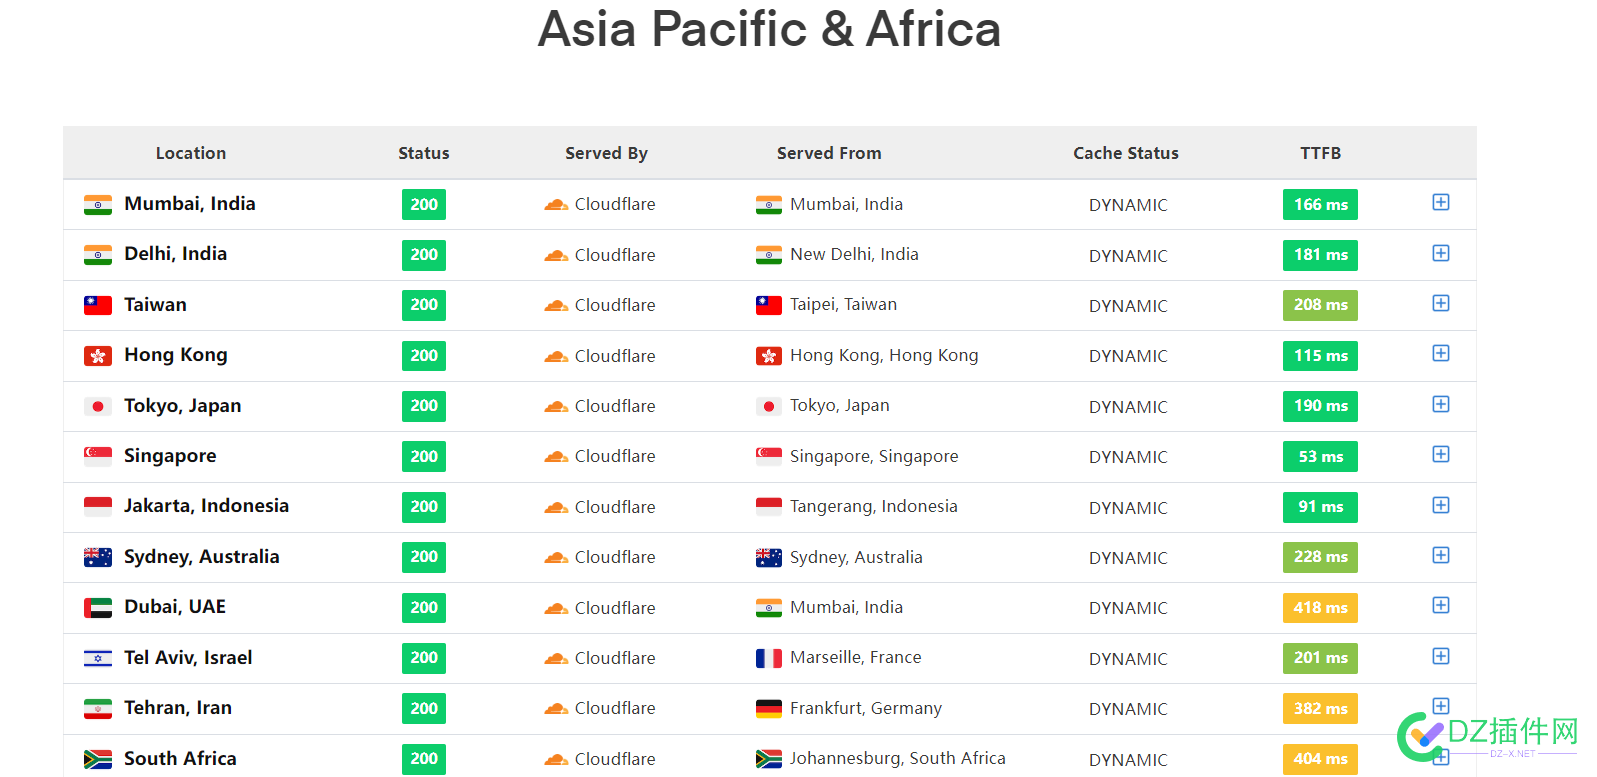Click the DYNAMIC cache status for Sydney

(x=1128, y=558)
